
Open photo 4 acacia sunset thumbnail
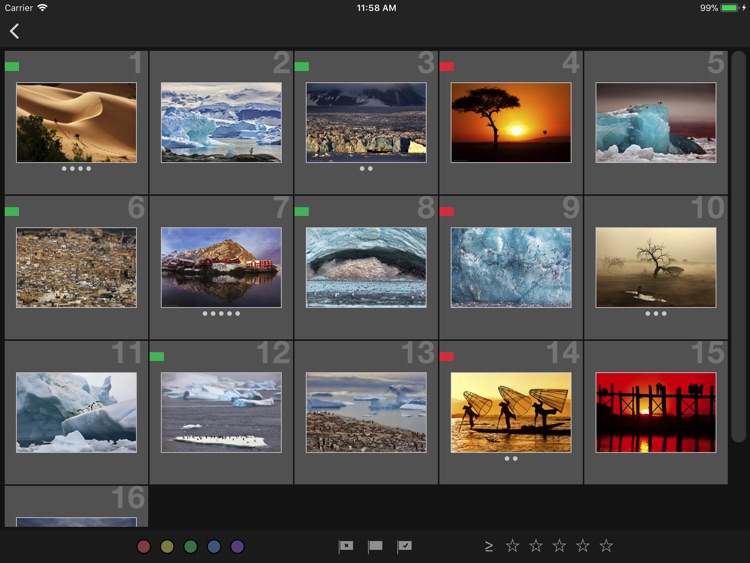click(x=511, y=122)
